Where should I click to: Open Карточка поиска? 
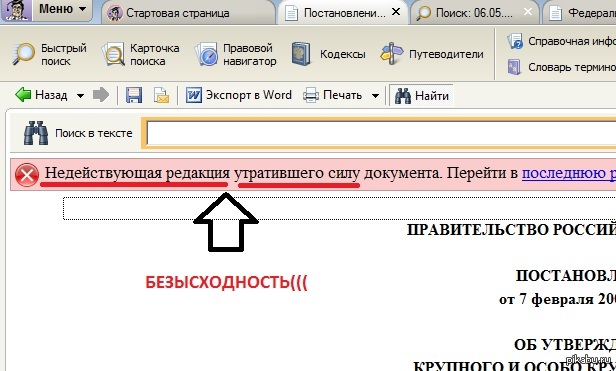click(x=141, y=54)
